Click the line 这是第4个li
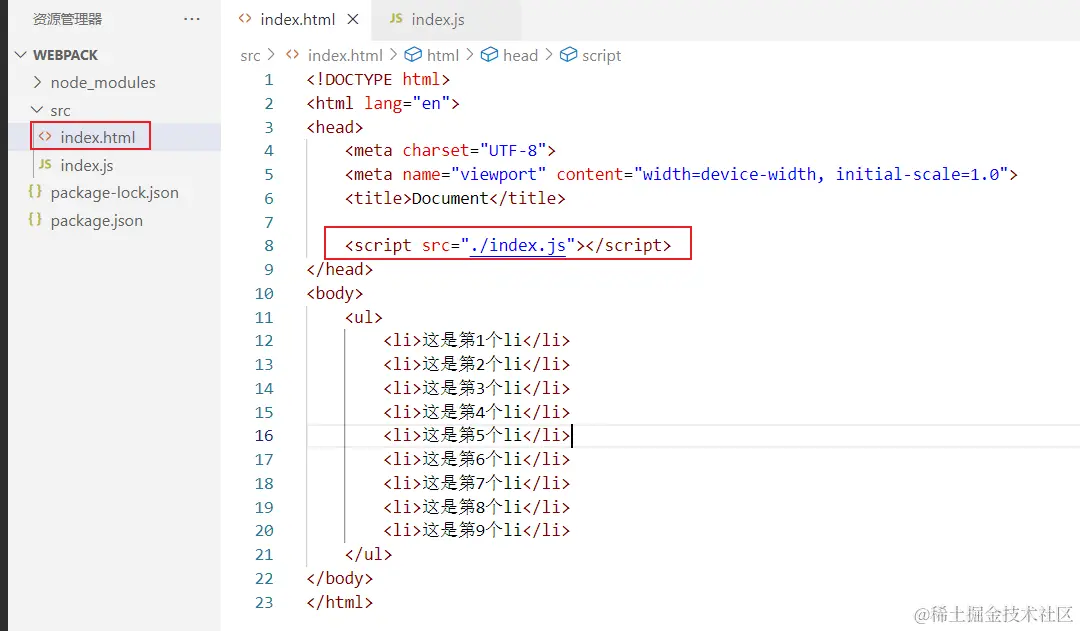Viewport: 1080px width, 631px height. click(x=477, y=412)
